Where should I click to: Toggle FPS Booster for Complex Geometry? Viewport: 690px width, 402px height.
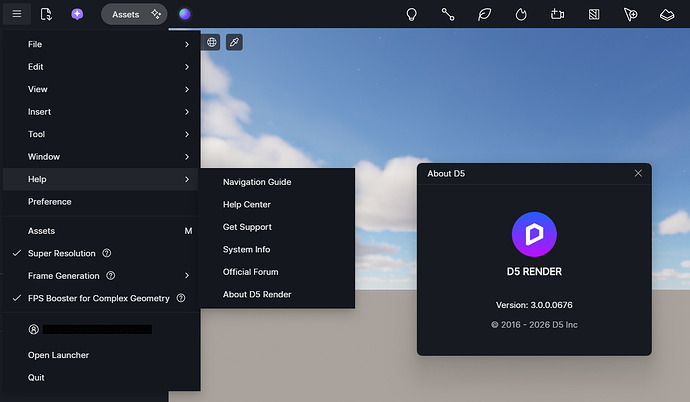coord(98,298)
